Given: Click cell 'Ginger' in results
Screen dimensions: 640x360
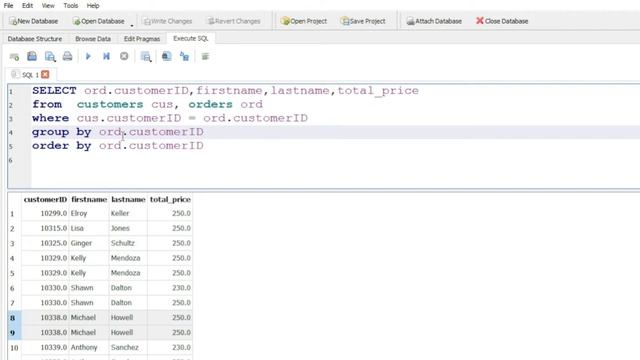Looking at the screenshot, I should click(89, 243).
